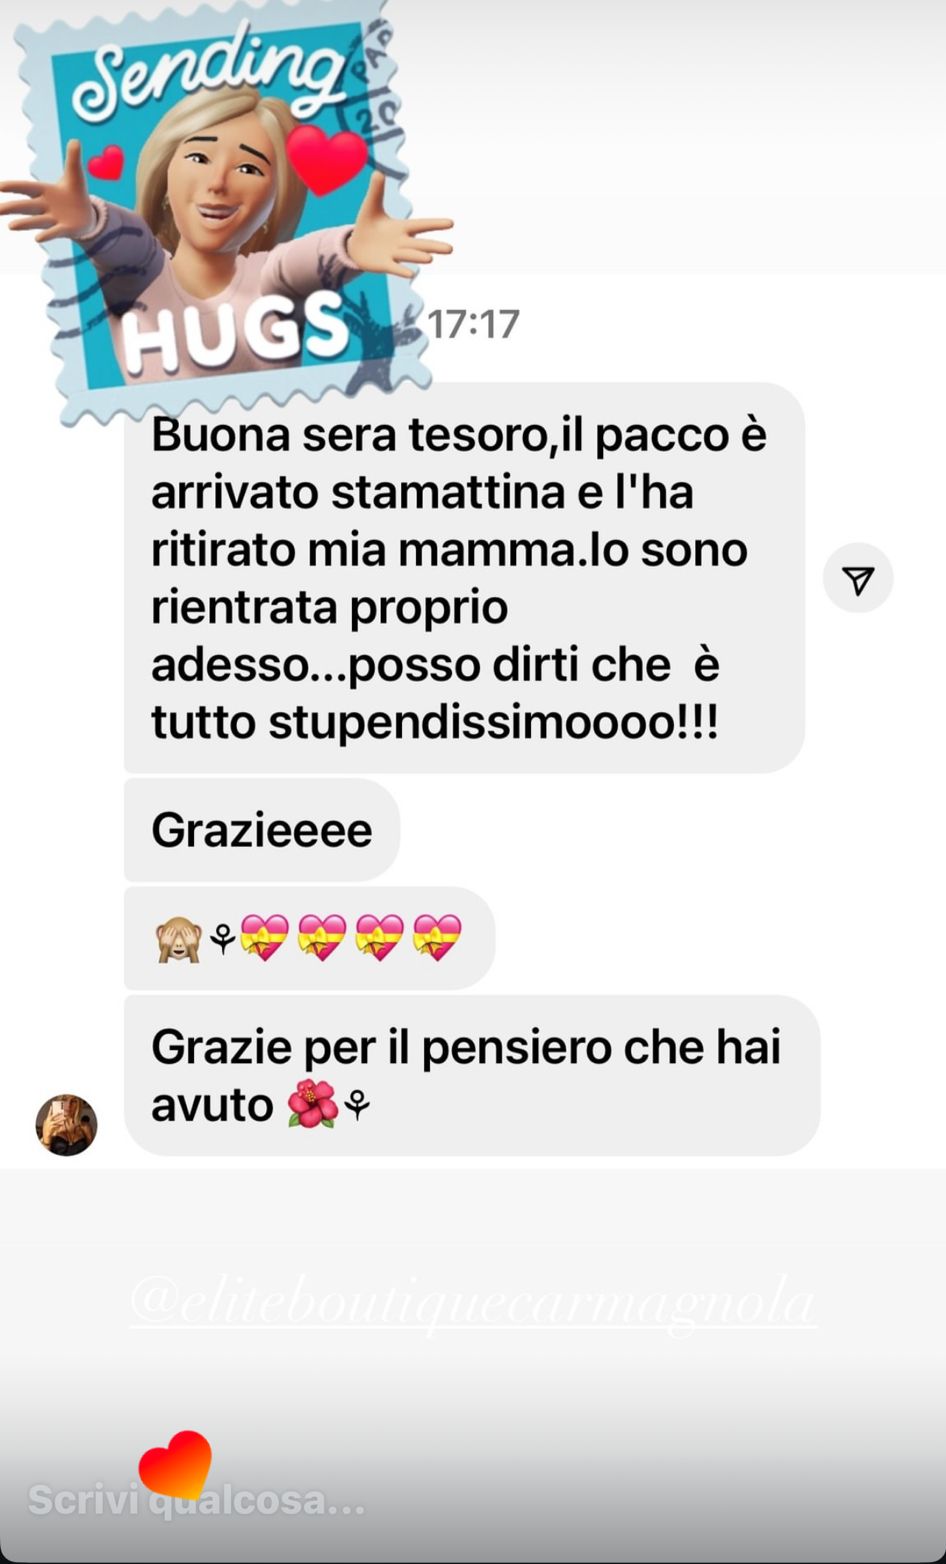Tap the paper-plane share icon beside message
The width and height of the screenshot is (946, 1564).
coord(858,579)
